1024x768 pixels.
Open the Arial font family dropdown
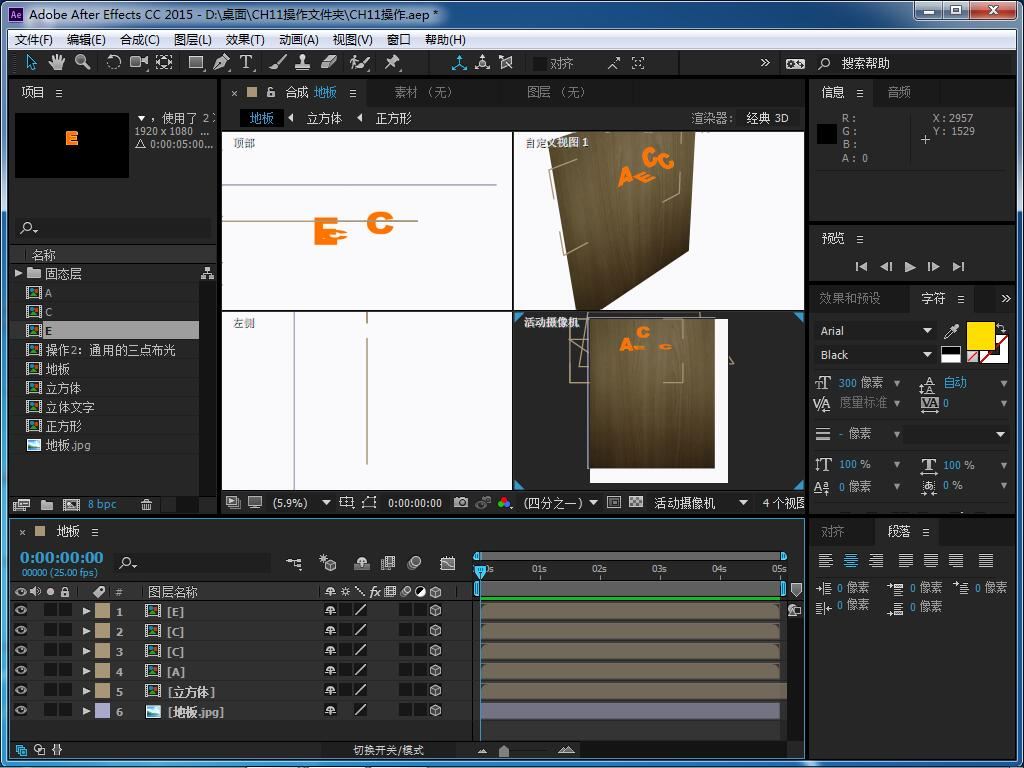click(x=927, y=331)
